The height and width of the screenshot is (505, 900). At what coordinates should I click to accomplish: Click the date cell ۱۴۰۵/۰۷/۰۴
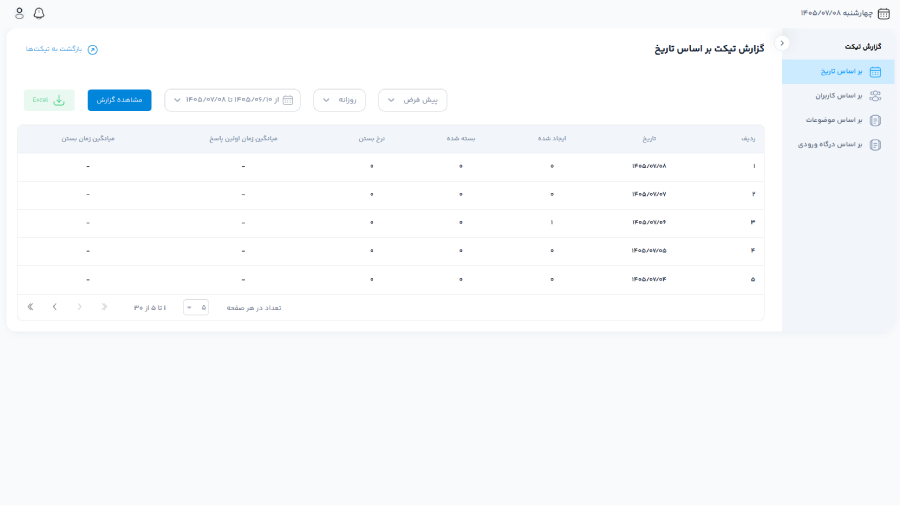coord(649,279)
